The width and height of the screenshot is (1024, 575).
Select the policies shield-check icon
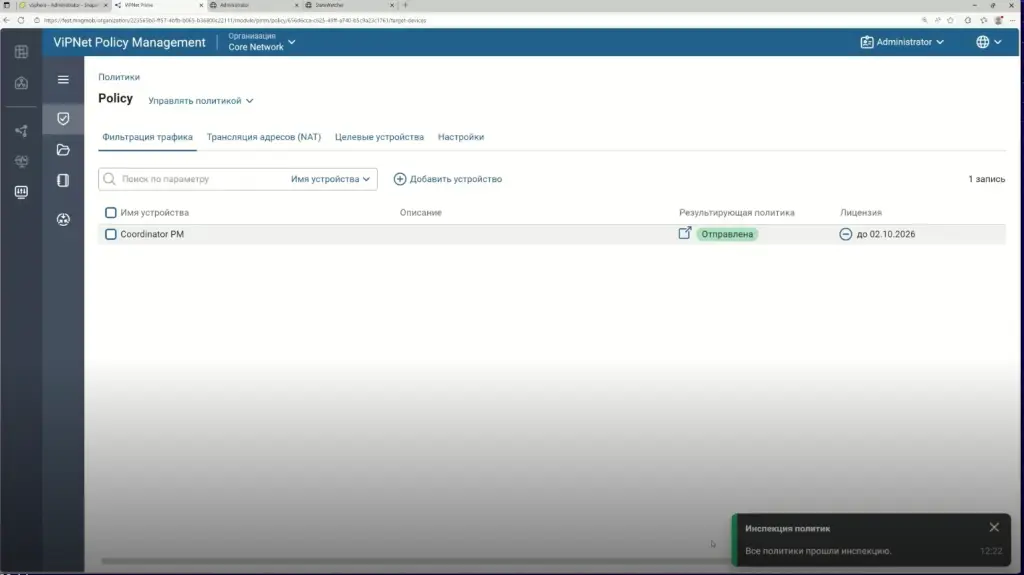point(63,118)
